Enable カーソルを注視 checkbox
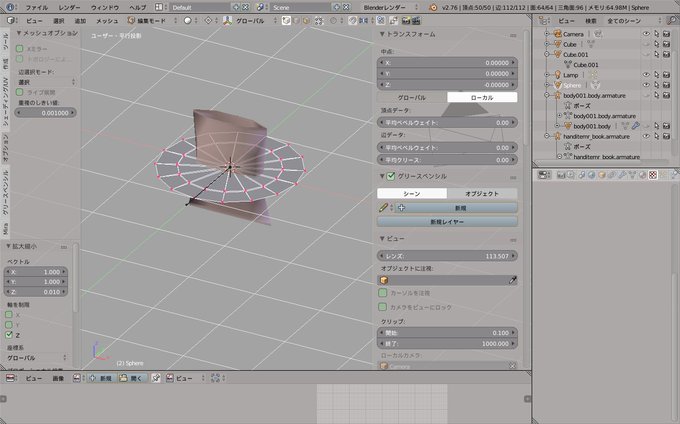Image resolution: width=680 pixels, height=424 pixels. (x=382, y=293)
